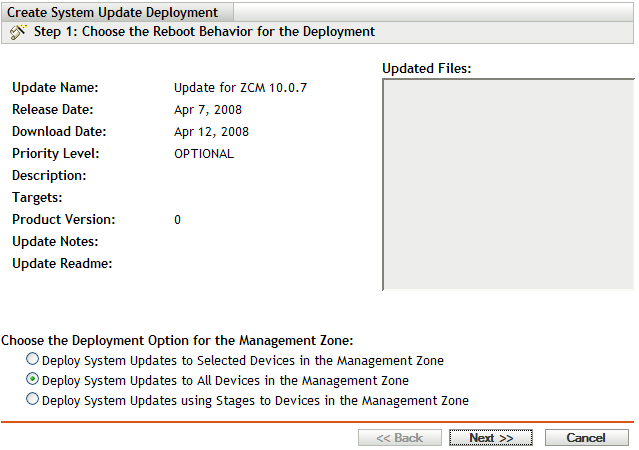Select the Create System Update Deployment tab
Screen dimensions: 639x450
(113, 13)
